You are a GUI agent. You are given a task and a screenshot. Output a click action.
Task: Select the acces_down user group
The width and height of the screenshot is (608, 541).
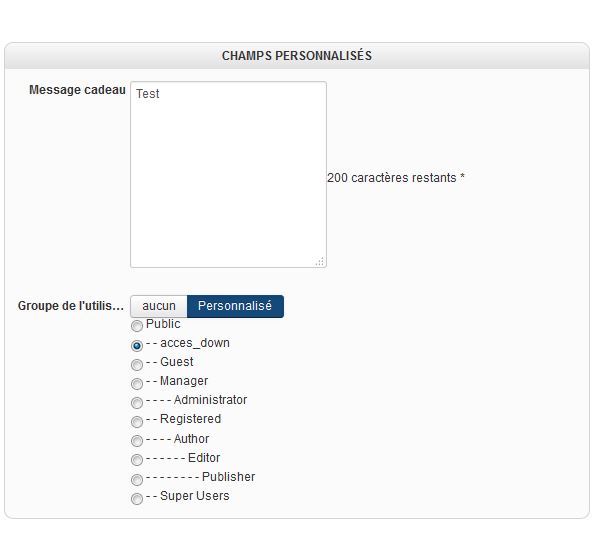pos(137,345)
